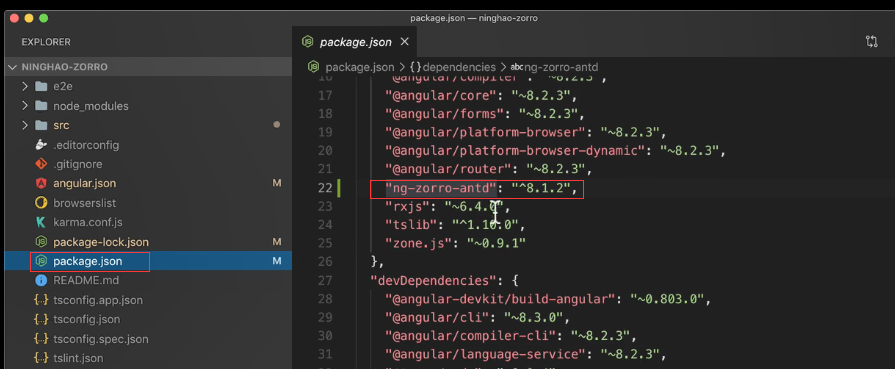Click "@angular/cli" on line 29
Viewport: 895px width, 369px height.
click(x=437, y=318)
